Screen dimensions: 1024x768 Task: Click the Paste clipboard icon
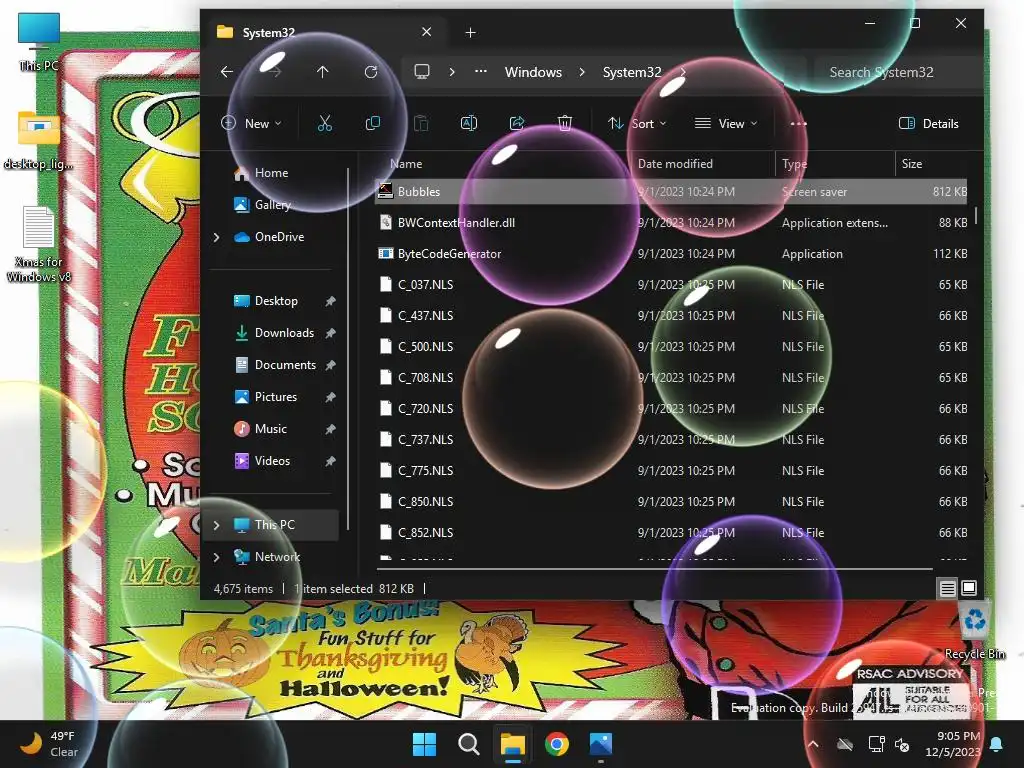(421, 123)
